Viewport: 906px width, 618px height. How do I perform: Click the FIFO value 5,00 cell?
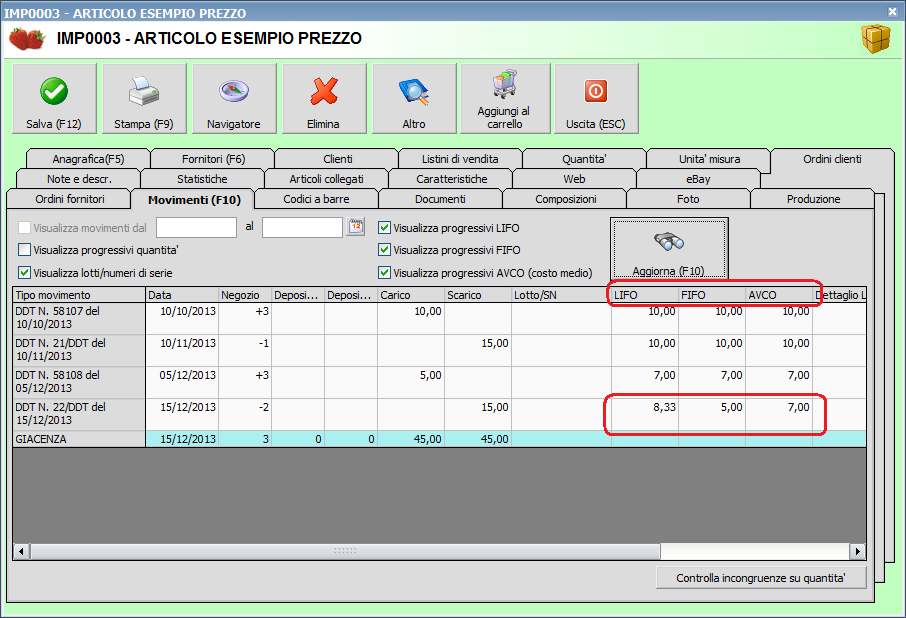[x=712, y=414]
